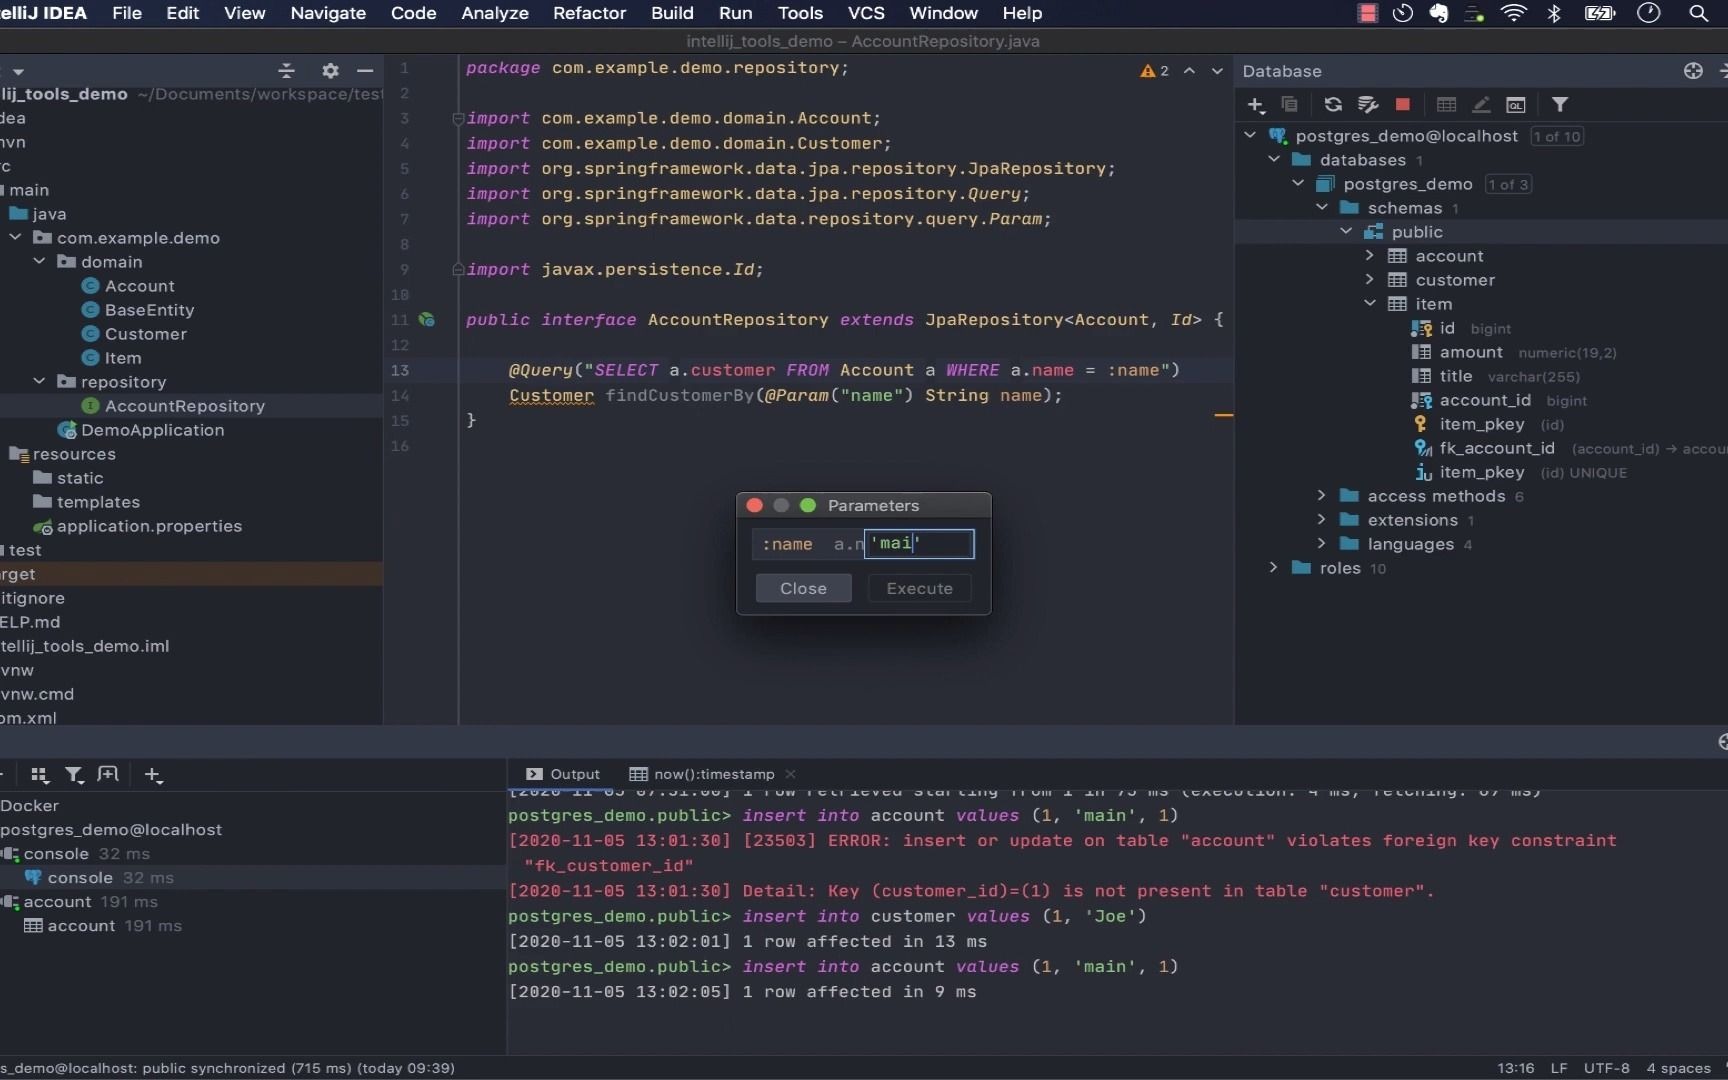This screenshot has width=1728, height=1080.
Task: Click the open-in-new-tab icon in Services toolbar
Action: tap(108, 774)
